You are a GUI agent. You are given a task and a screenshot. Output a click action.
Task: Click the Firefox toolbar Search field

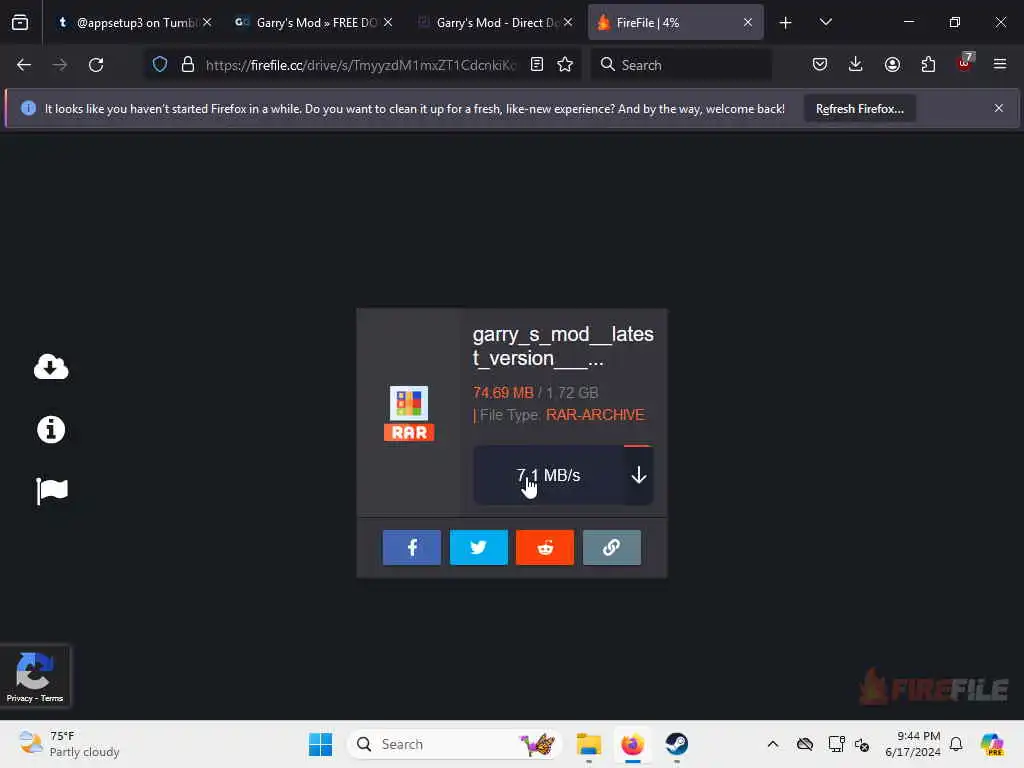point(680,65)
